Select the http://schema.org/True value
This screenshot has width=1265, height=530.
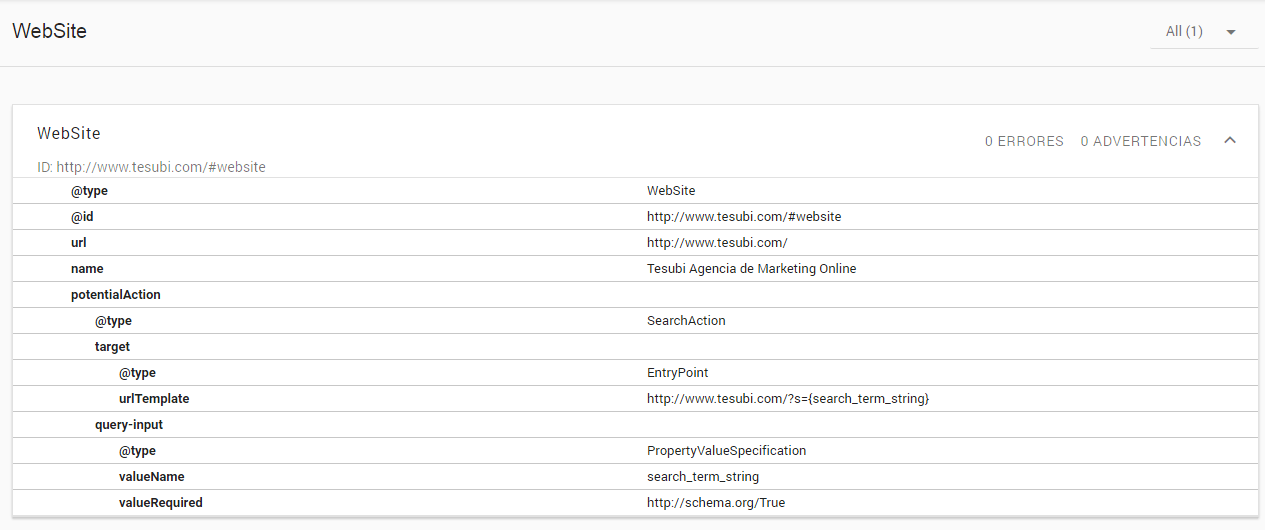(x=716, y=502)
